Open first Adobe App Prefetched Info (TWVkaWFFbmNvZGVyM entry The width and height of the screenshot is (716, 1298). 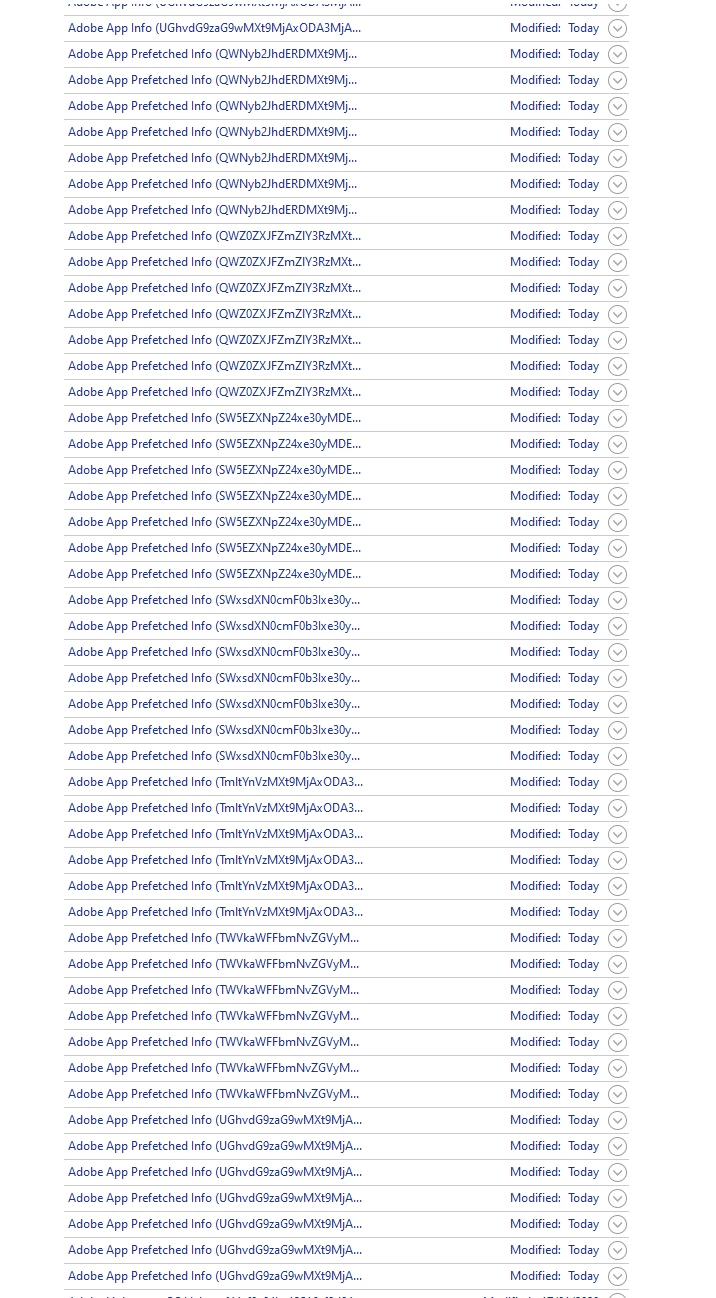point(214,938)
